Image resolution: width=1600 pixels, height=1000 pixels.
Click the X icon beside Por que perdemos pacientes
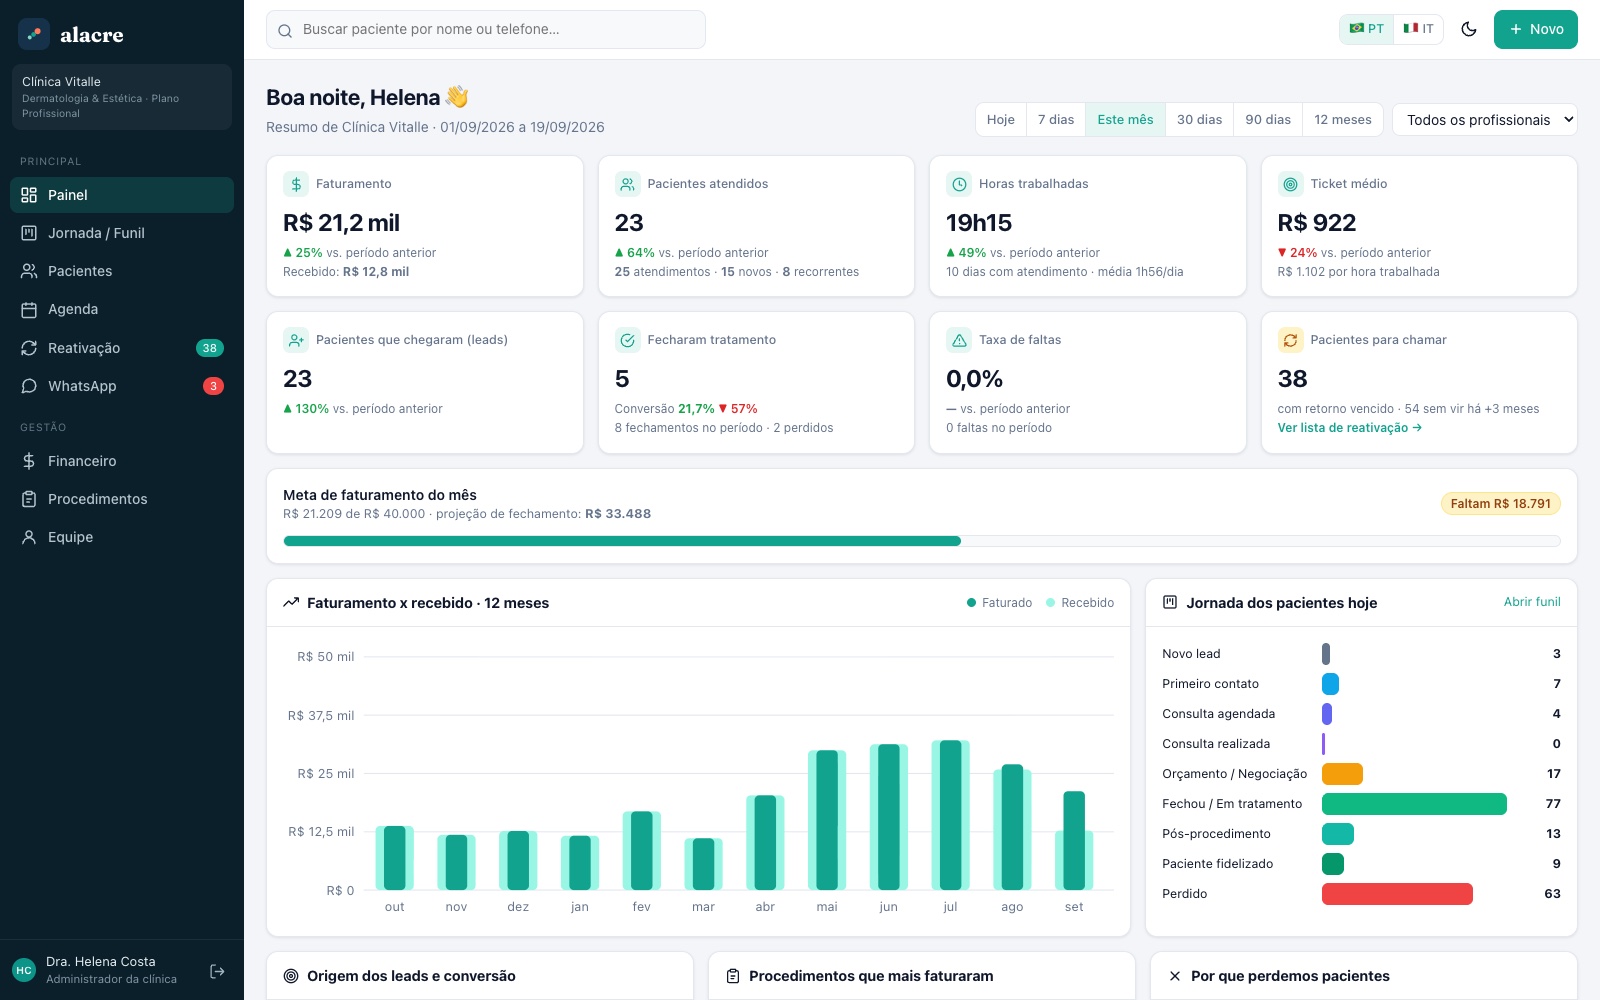[1175, 976]
